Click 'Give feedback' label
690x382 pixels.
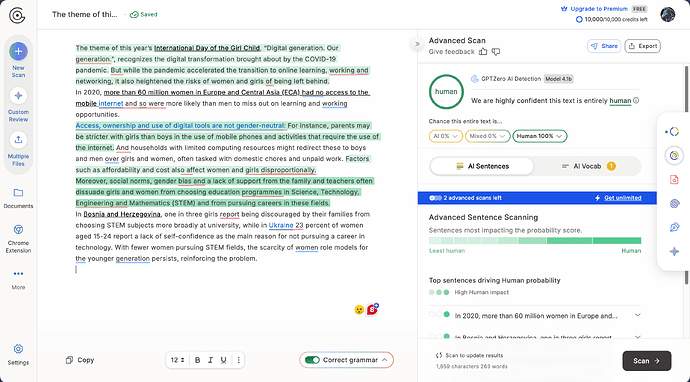coord(451,51)
